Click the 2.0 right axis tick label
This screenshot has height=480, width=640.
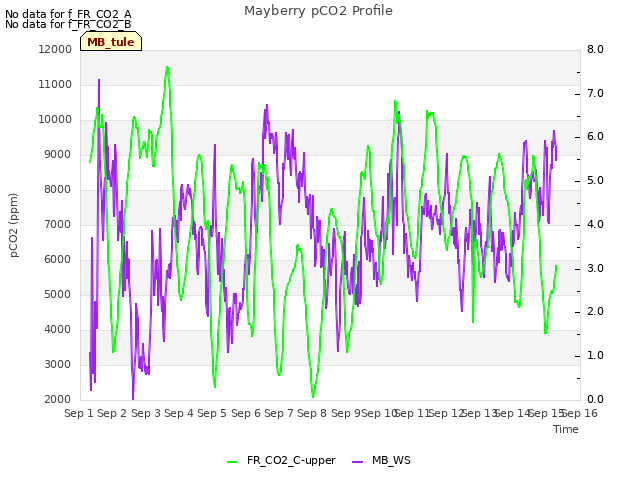pos(595,312)
